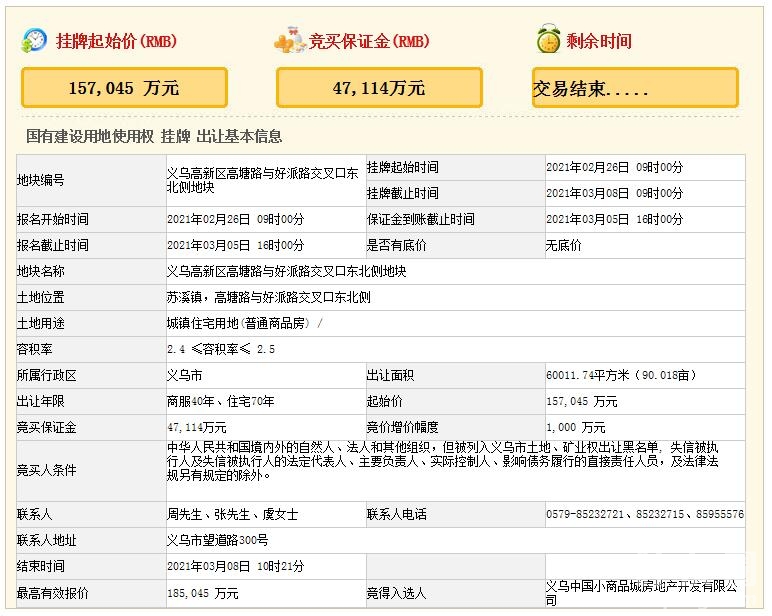Select the 容积率 value 2.4 to 2.5
Screen dimensions: 772x616
tap(220, 349)
